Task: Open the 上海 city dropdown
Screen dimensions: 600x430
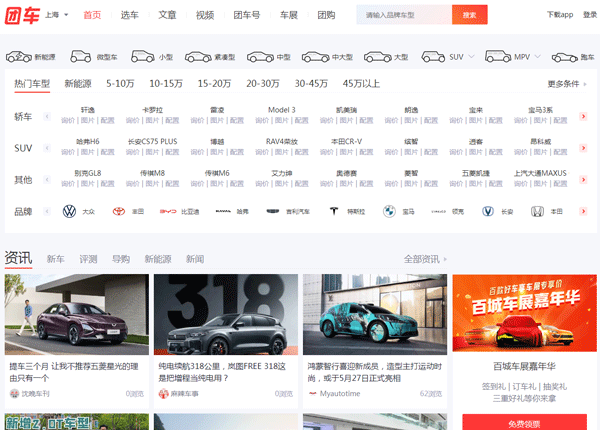Action: pos(57,15)
